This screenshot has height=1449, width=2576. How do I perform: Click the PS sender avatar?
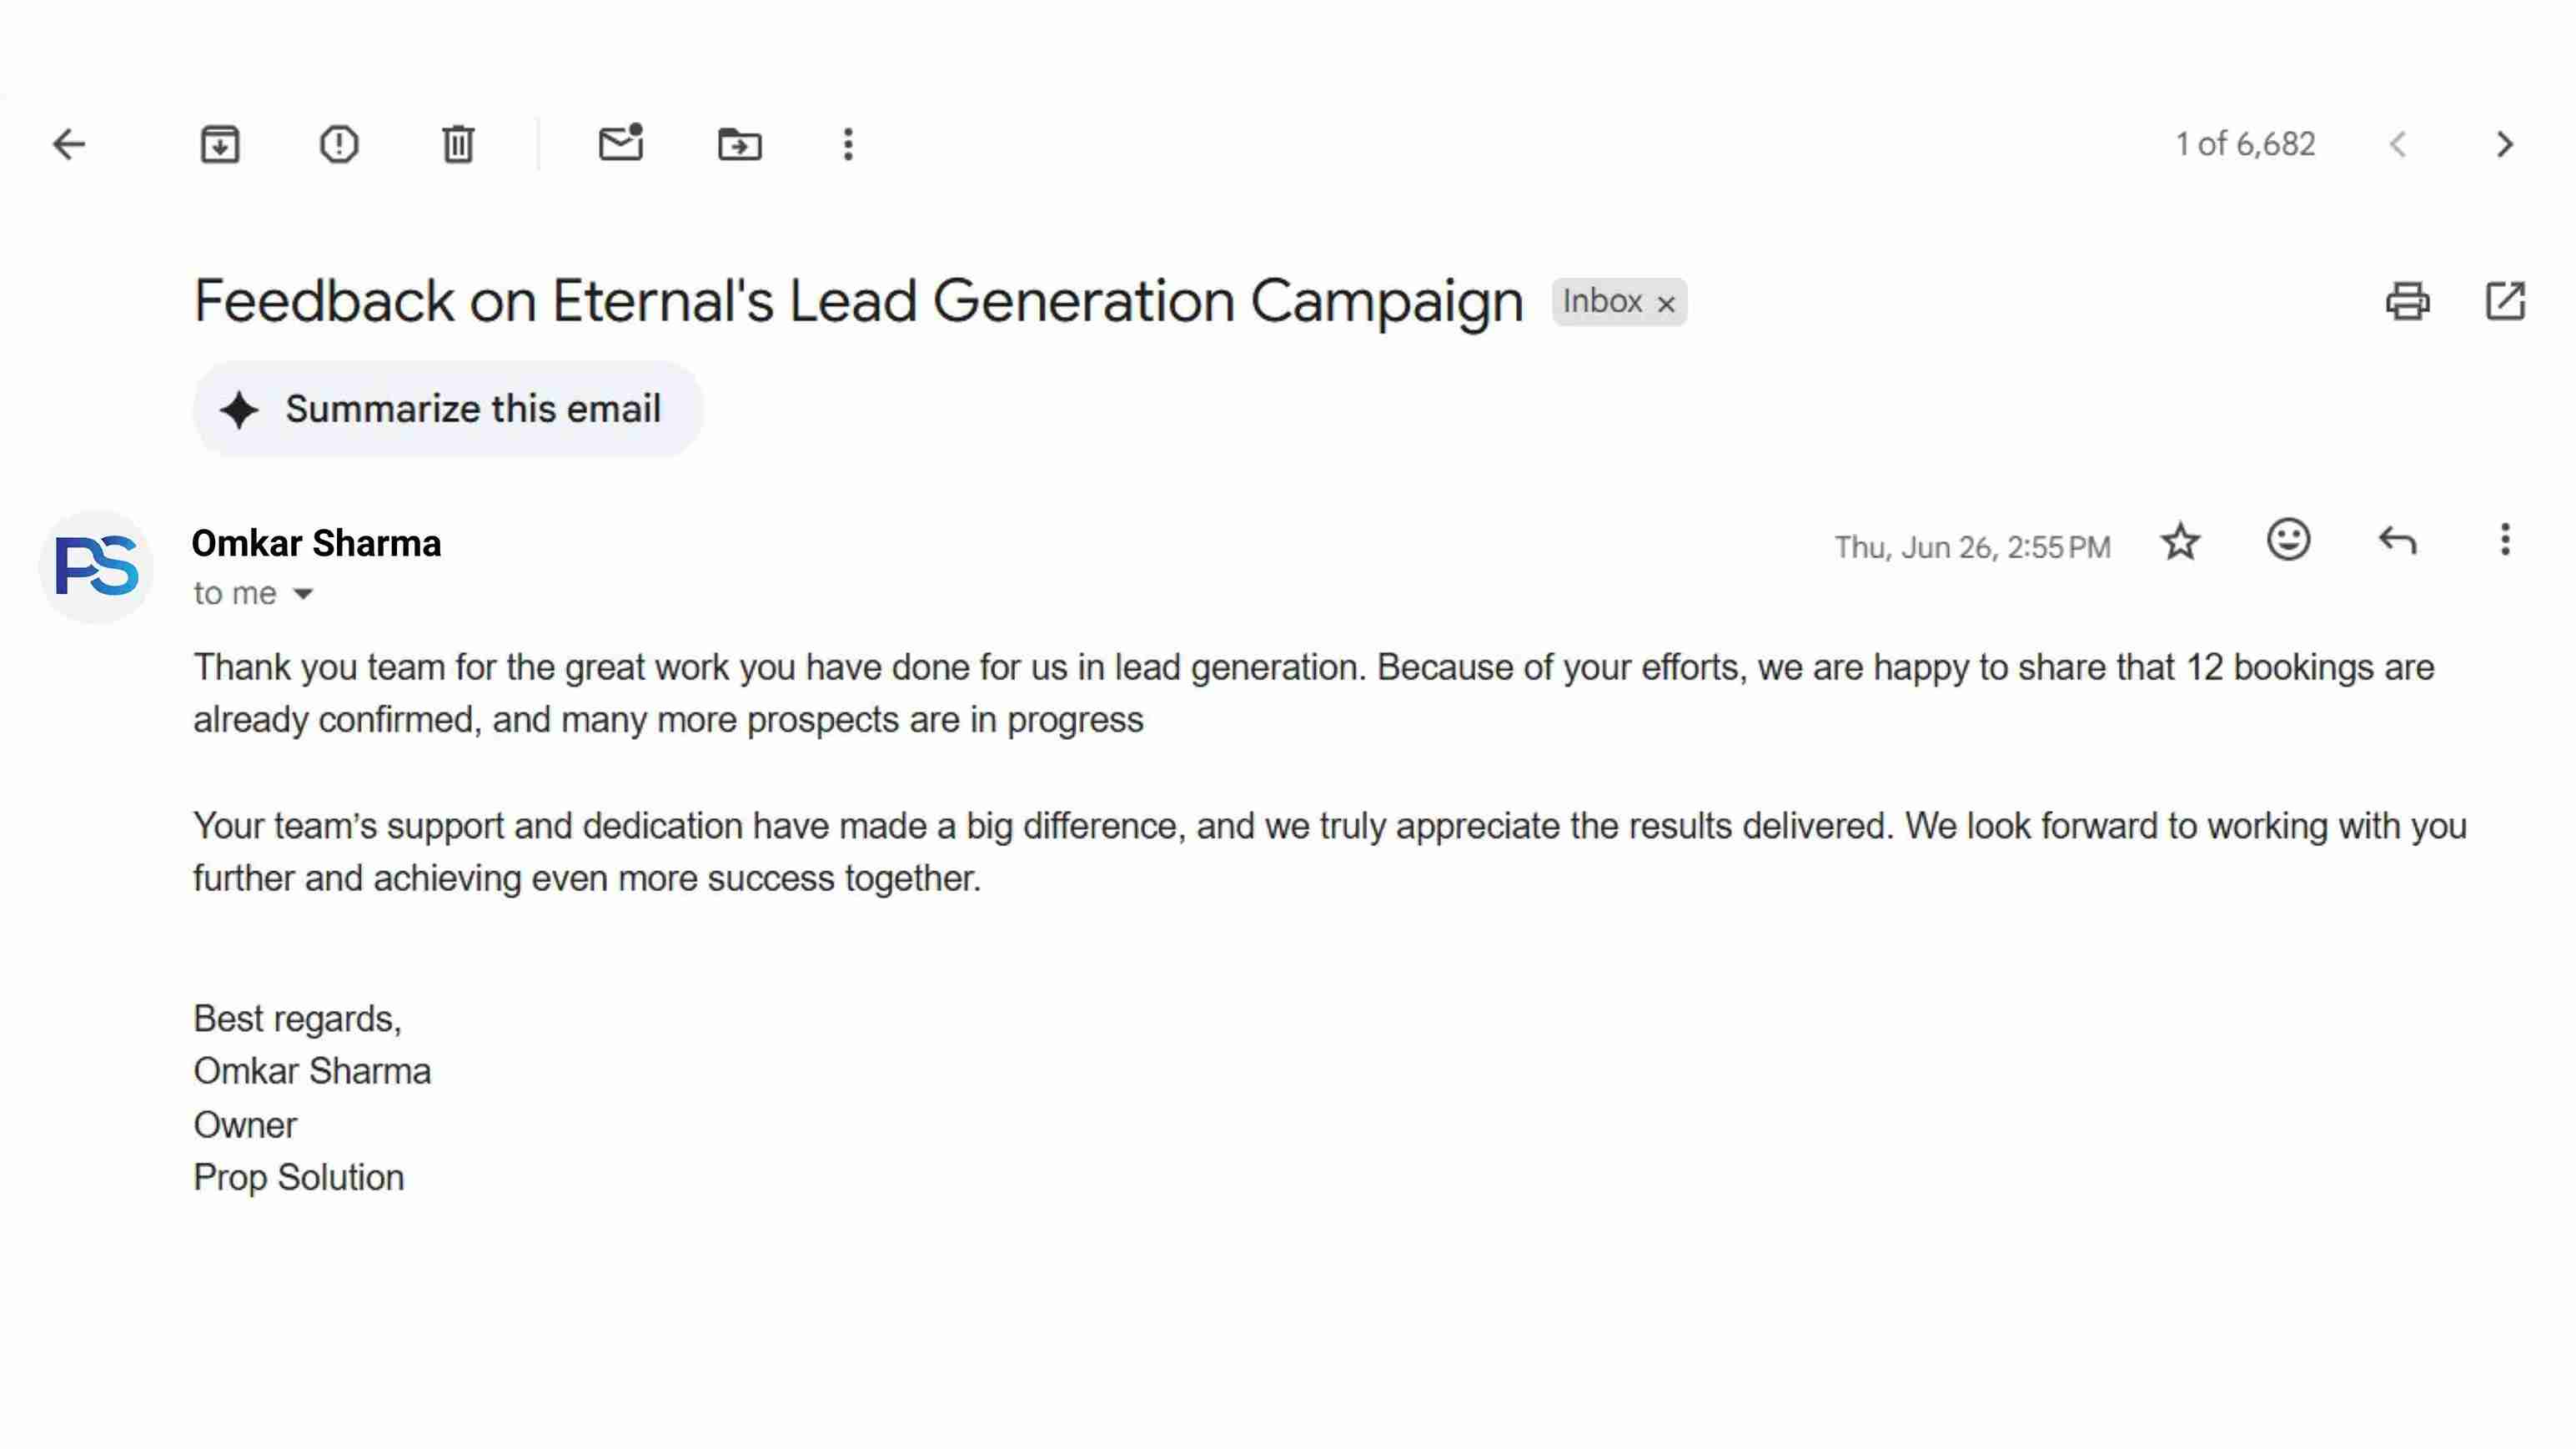tap(96, 566)
